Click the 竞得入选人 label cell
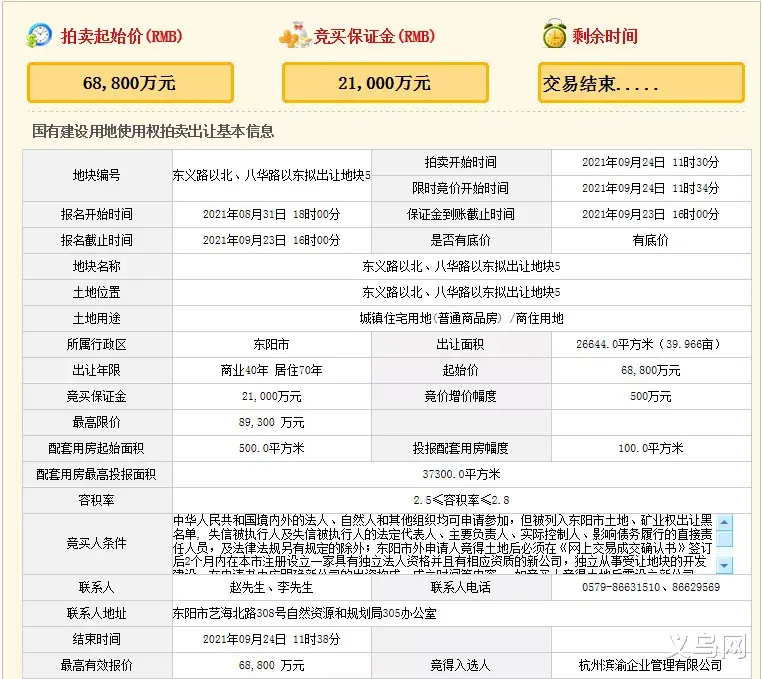Image resolution: width=762 pixels, height=679 pixels. [x=461, y=665]
